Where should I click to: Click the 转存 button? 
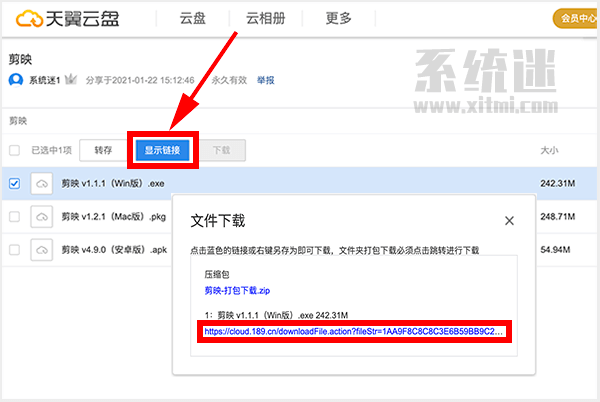(x=103, y=150)
